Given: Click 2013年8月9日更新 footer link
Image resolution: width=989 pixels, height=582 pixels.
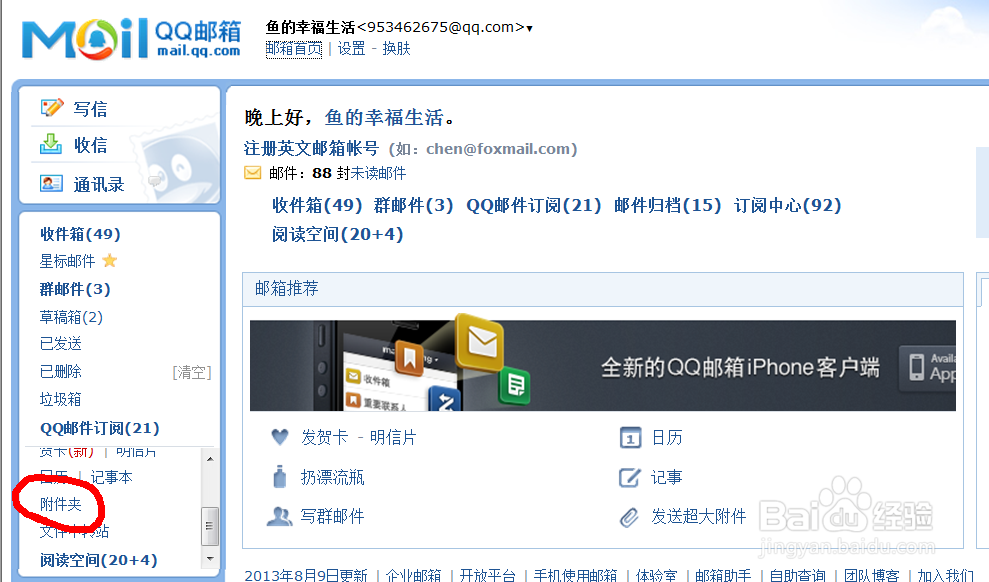Looking at the screenshot, I should (x=306, y=574).
